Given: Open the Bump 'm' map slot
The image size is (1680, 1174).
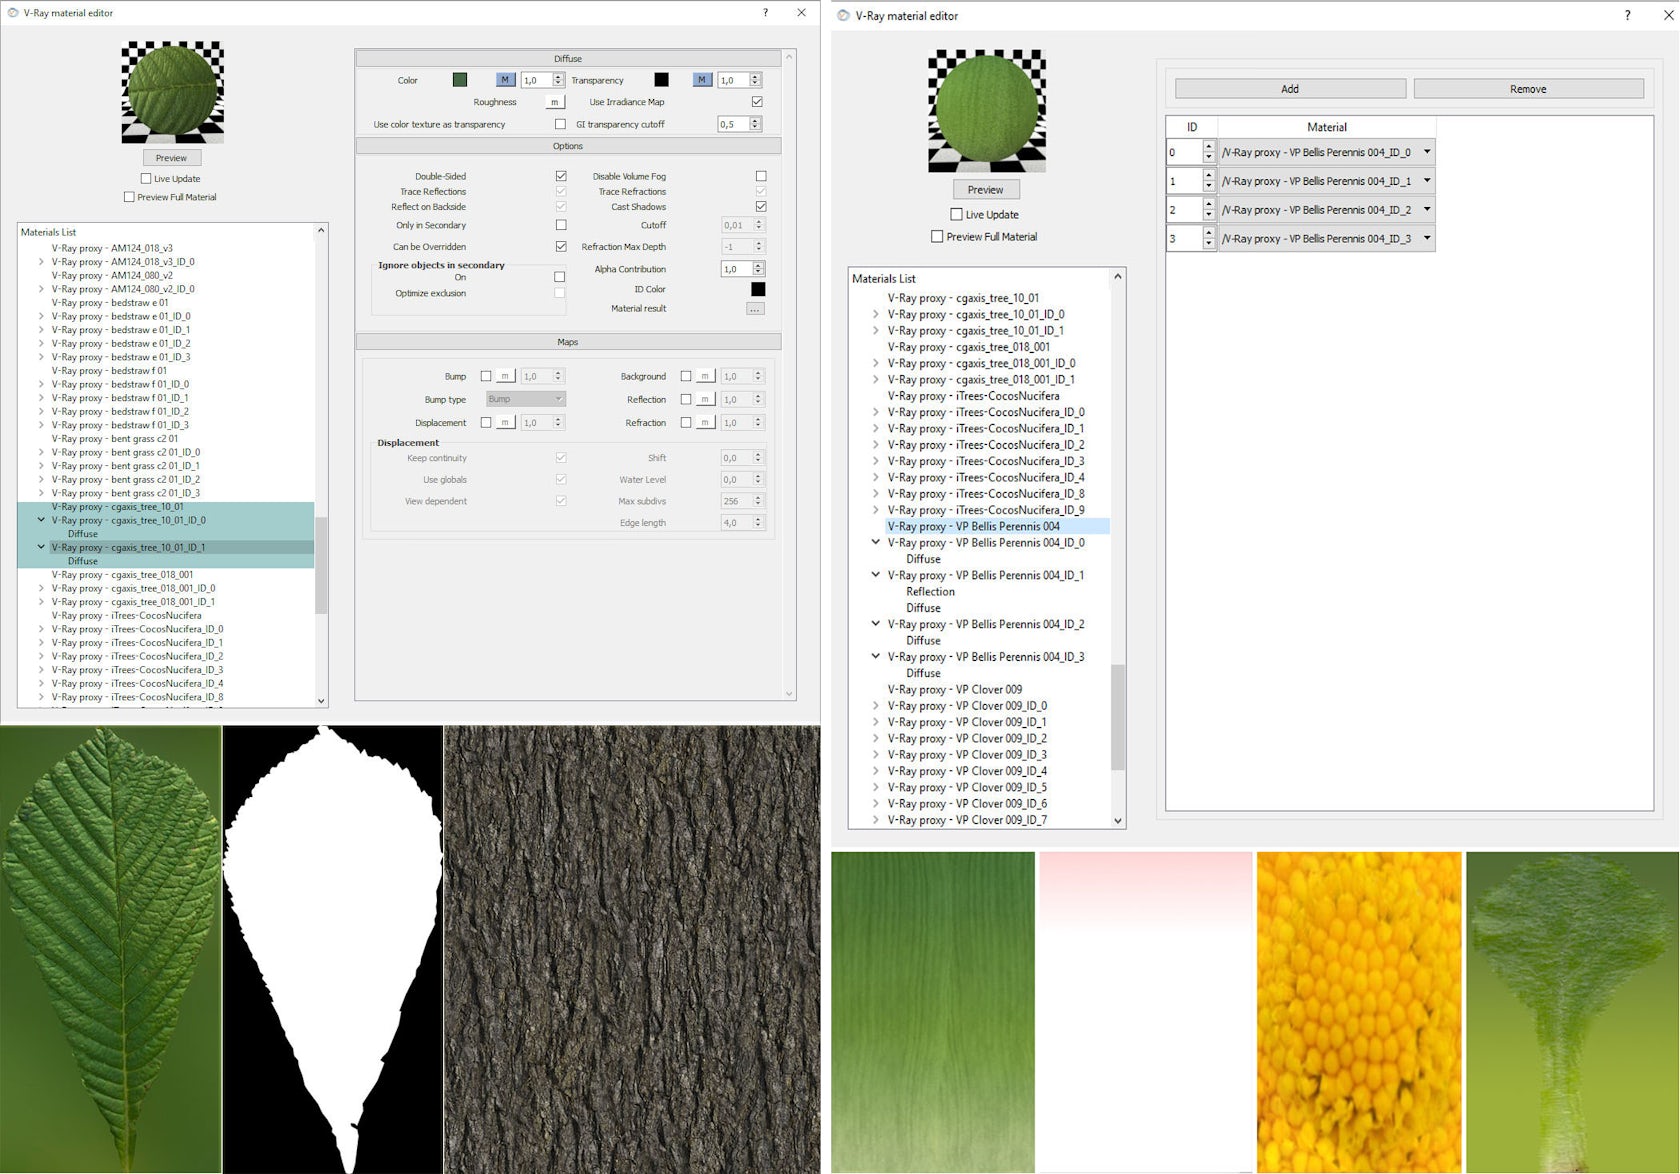Looking at the screenshot, I should click(506, 377).
